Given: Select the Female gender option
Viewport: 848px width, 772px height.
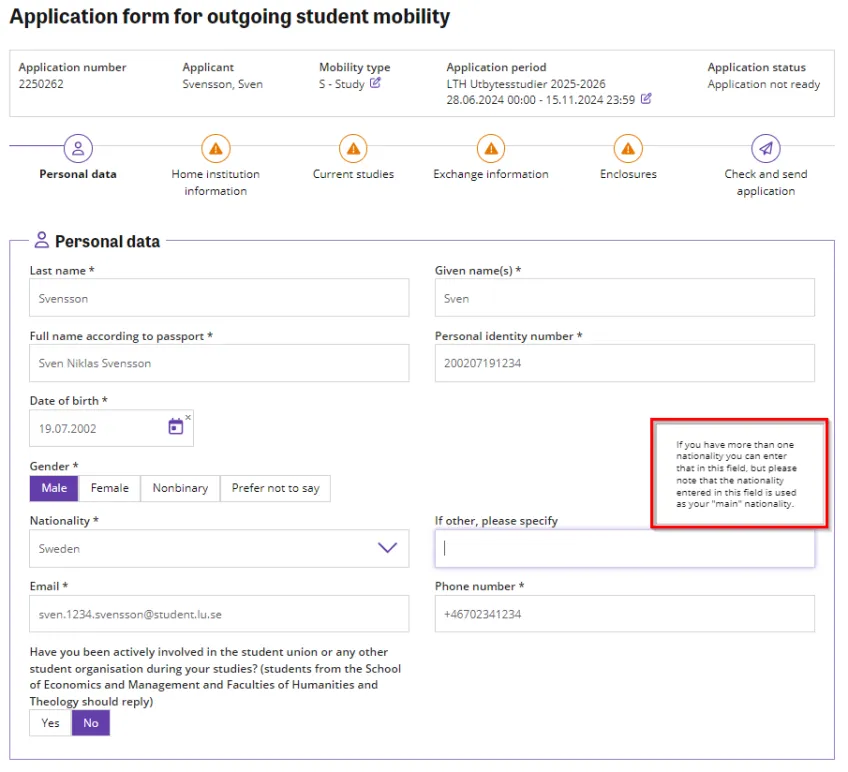Looking at the screenshot, I should tap(109, 488).
